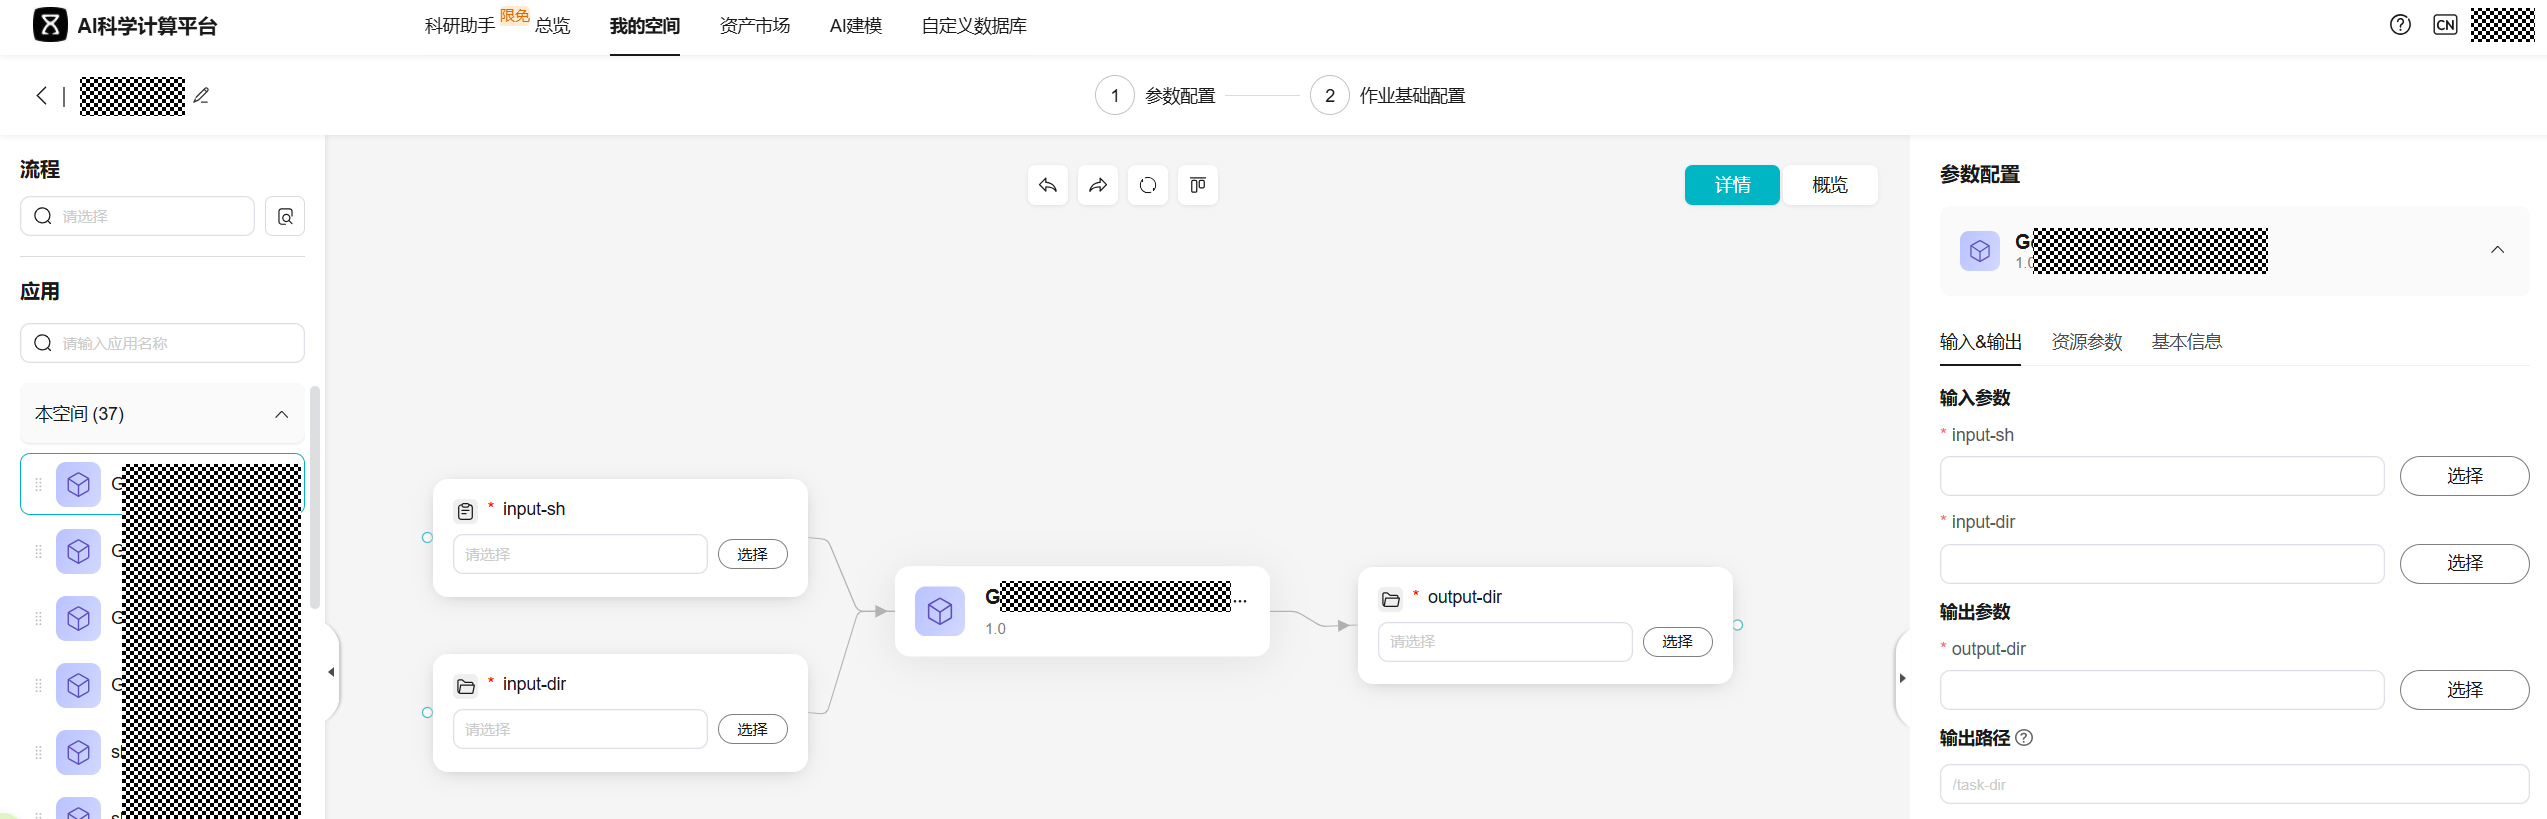This screenshot has width=2547, height=819.
Task: Click the undo arrow in canvas toolbar
Action: 1047,185
